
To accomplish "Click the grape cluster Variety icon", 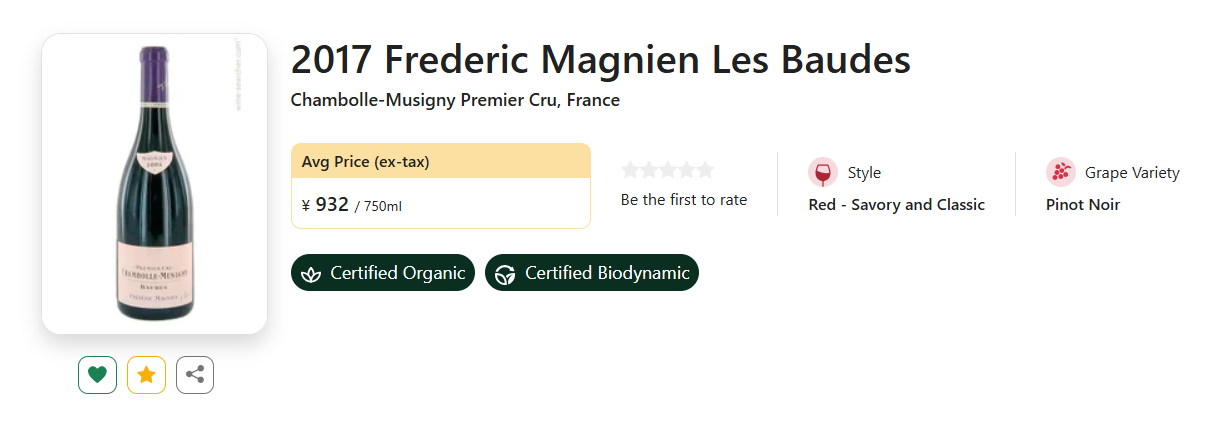I will coord(1061,172).
